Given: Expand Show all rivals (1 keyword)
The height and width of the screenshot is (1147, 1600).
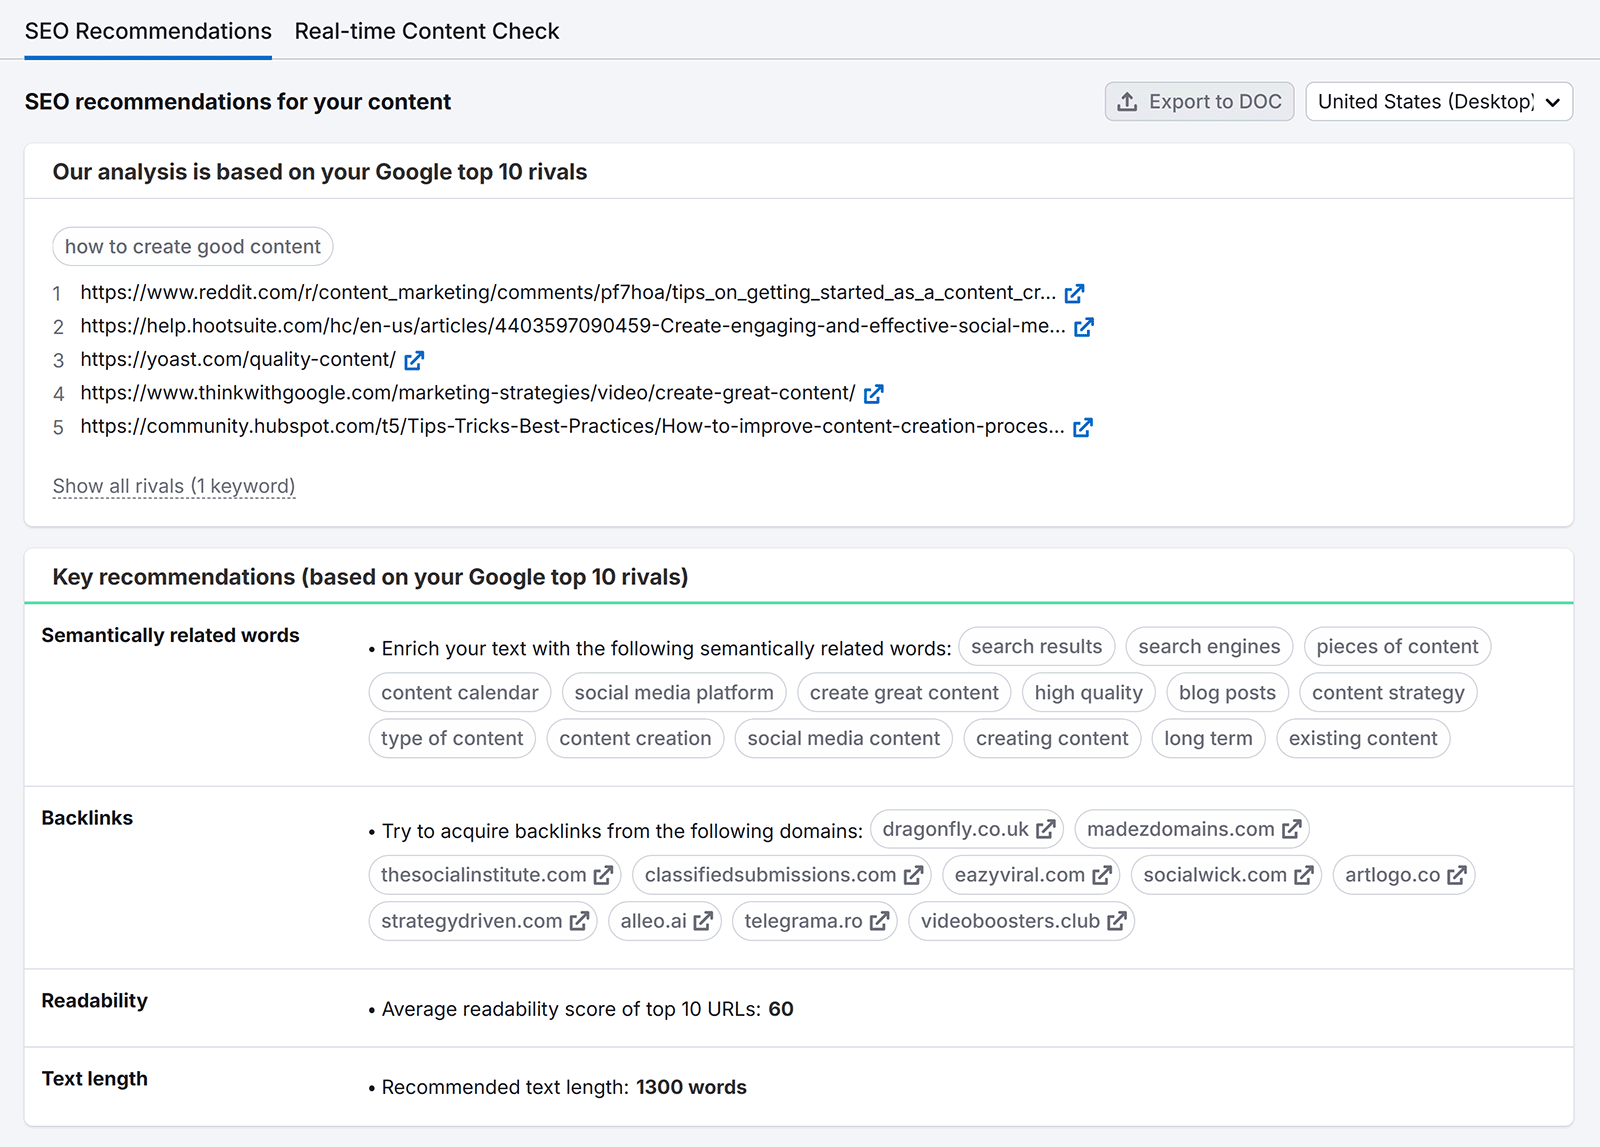Looking at the screenshot, I should pyautogui.click(x=173, y=485).
